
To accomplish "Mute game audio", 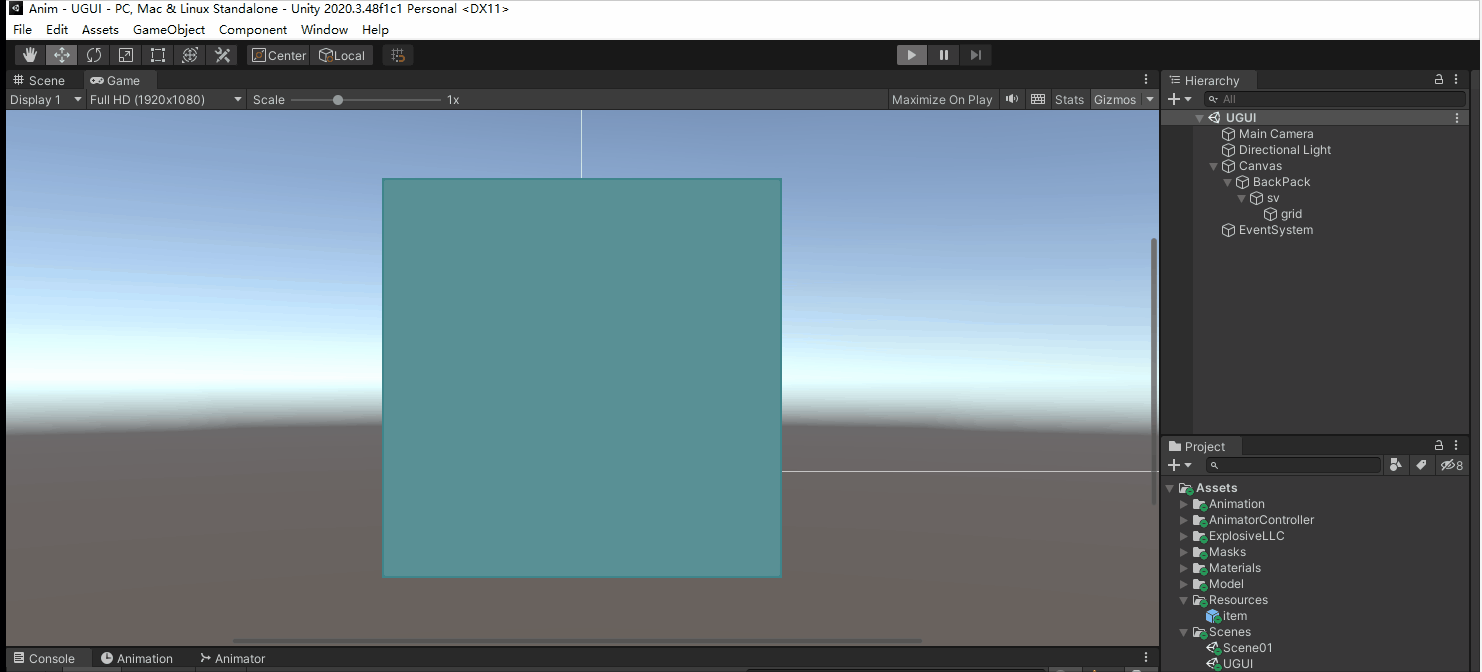I will pyautogui.click(x=1012, y=99).
